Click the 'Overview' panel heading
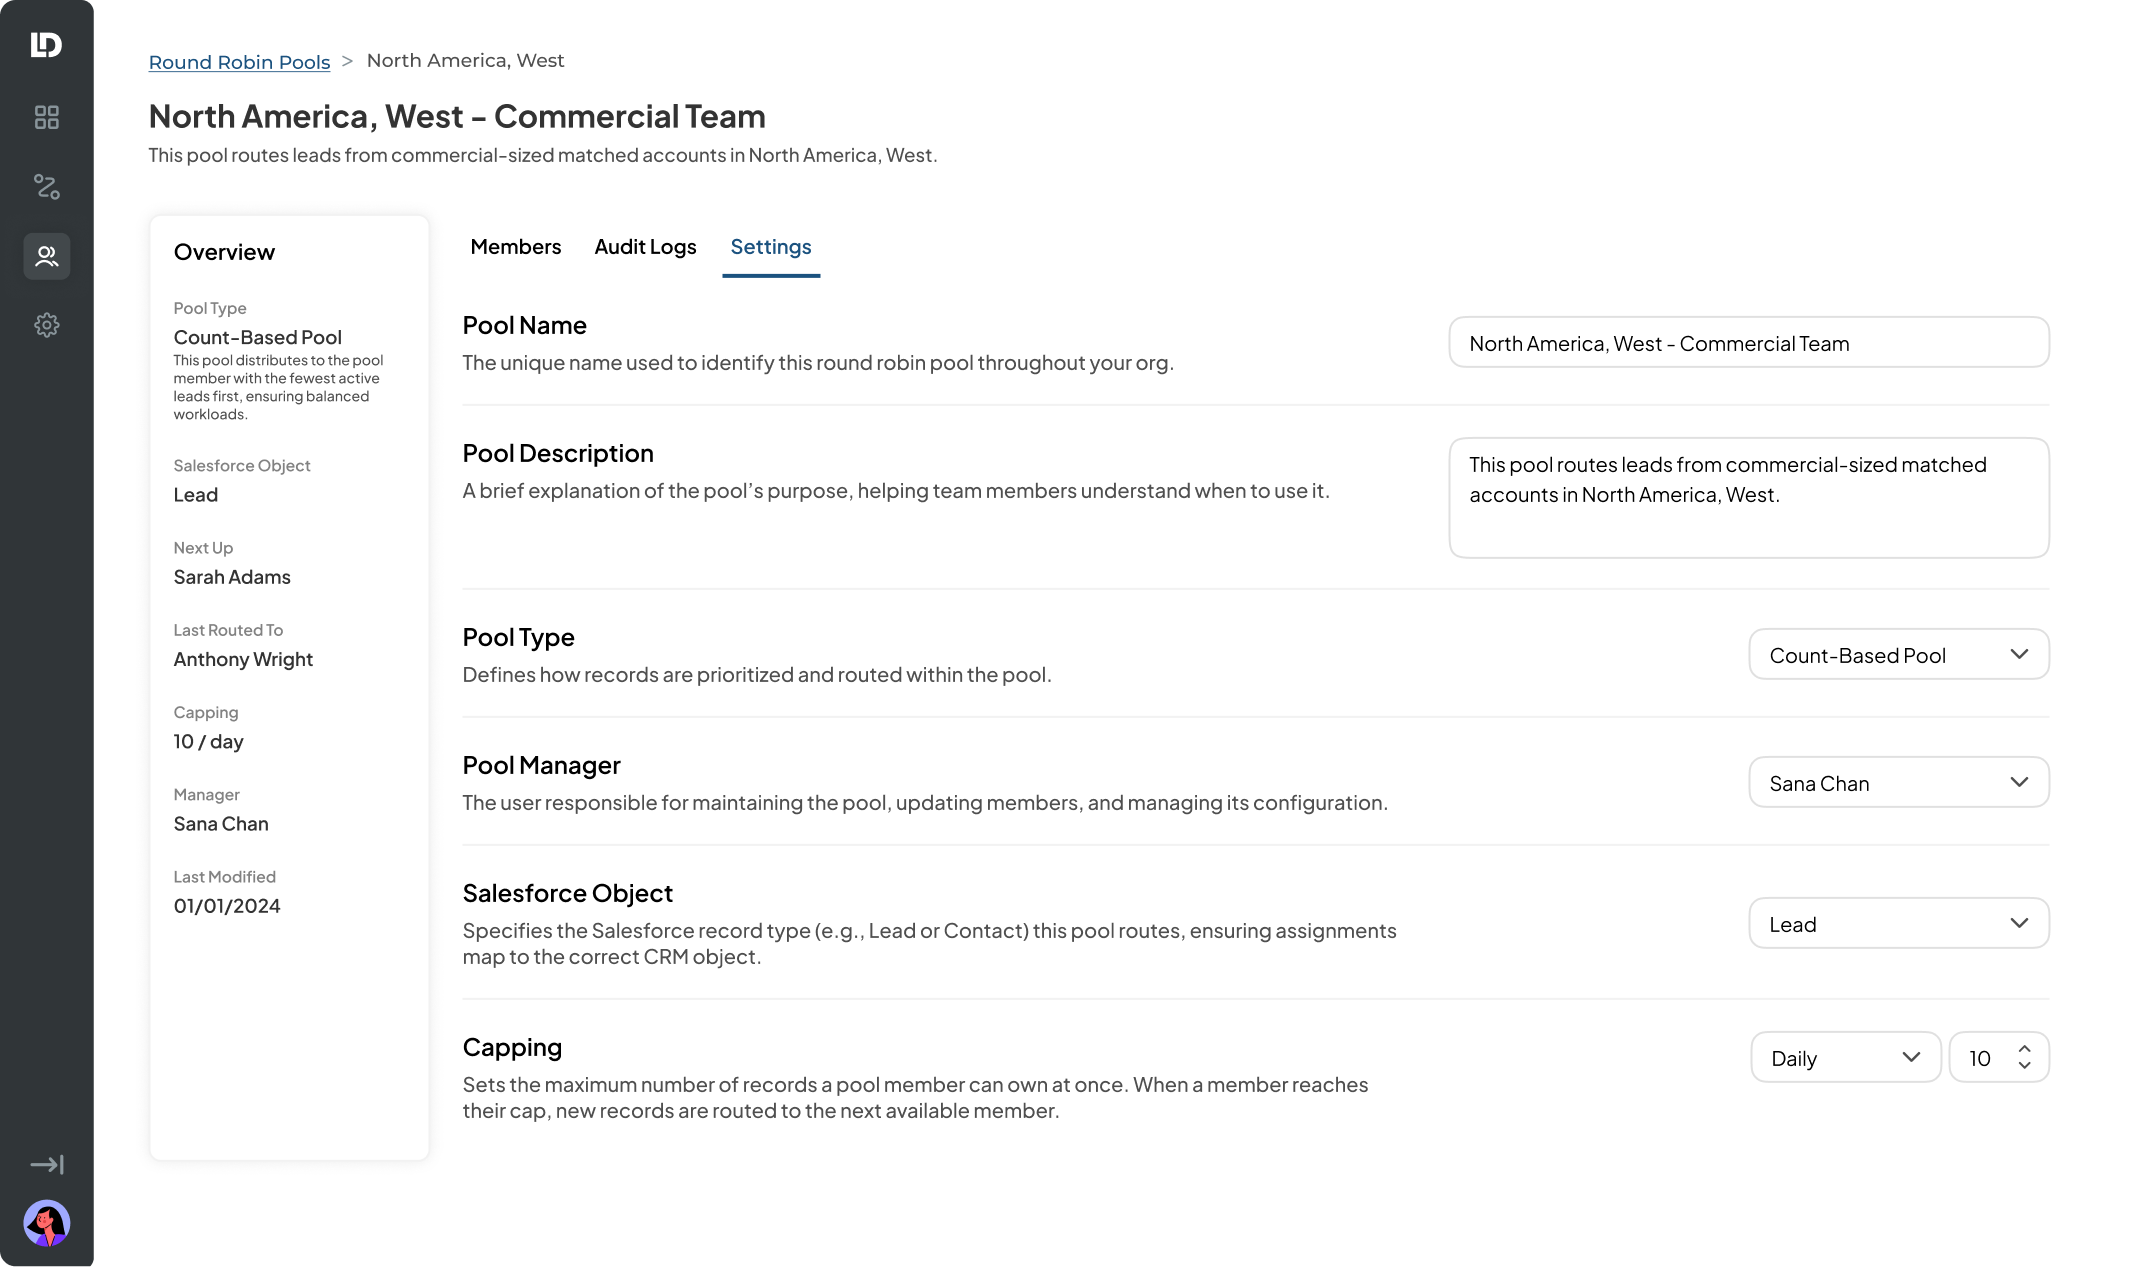The image size is (2136, 1267). 224,252
